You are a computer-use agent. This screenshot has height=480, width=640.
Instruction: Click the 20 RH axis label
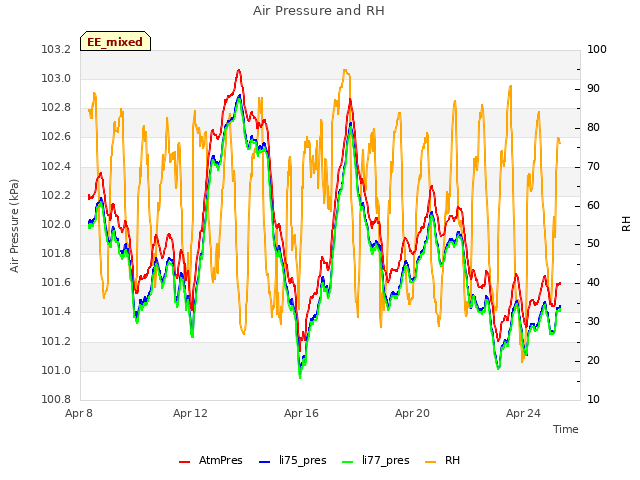593,361
